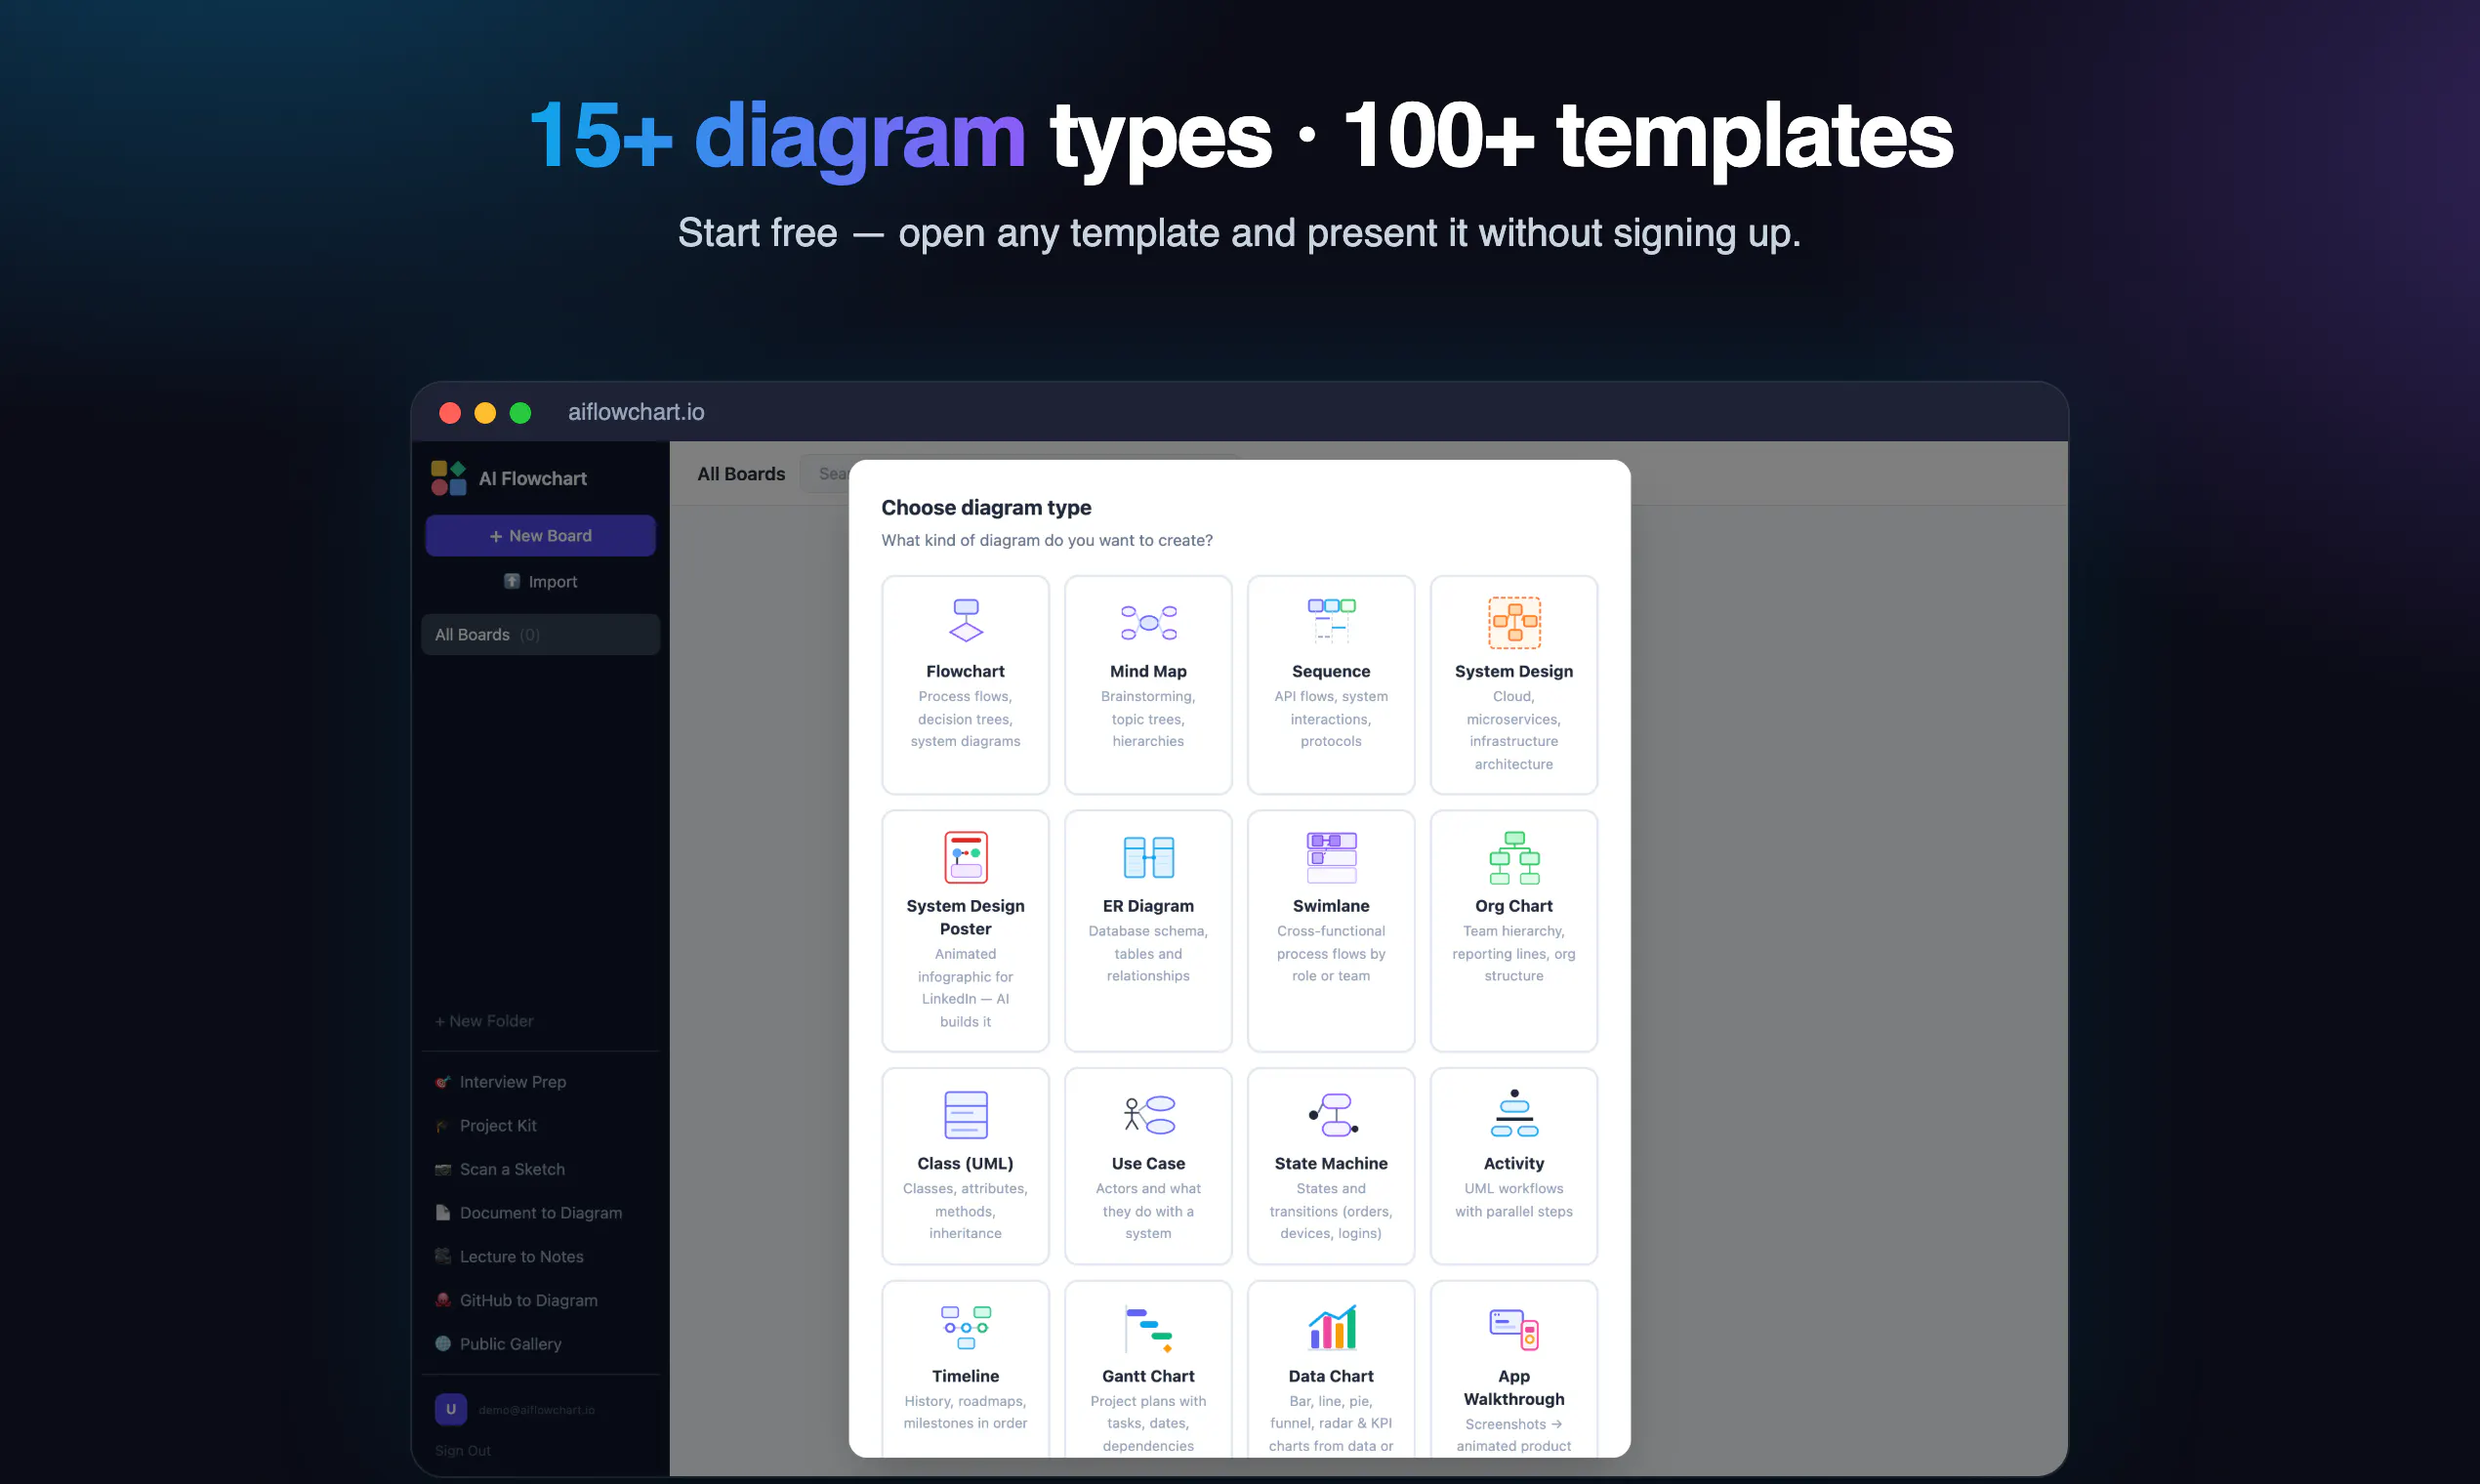The width and height of the screenshot is (2480, 1484).
Task: Pick the green Org Chart icon
Action: pyautogui.click(x=1514, y=857)
